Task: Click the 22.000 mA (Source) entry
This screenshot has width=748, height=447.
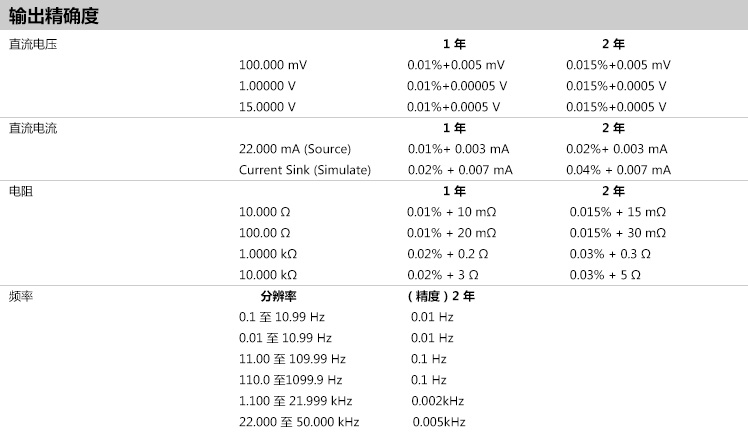Action: point(295,149)
